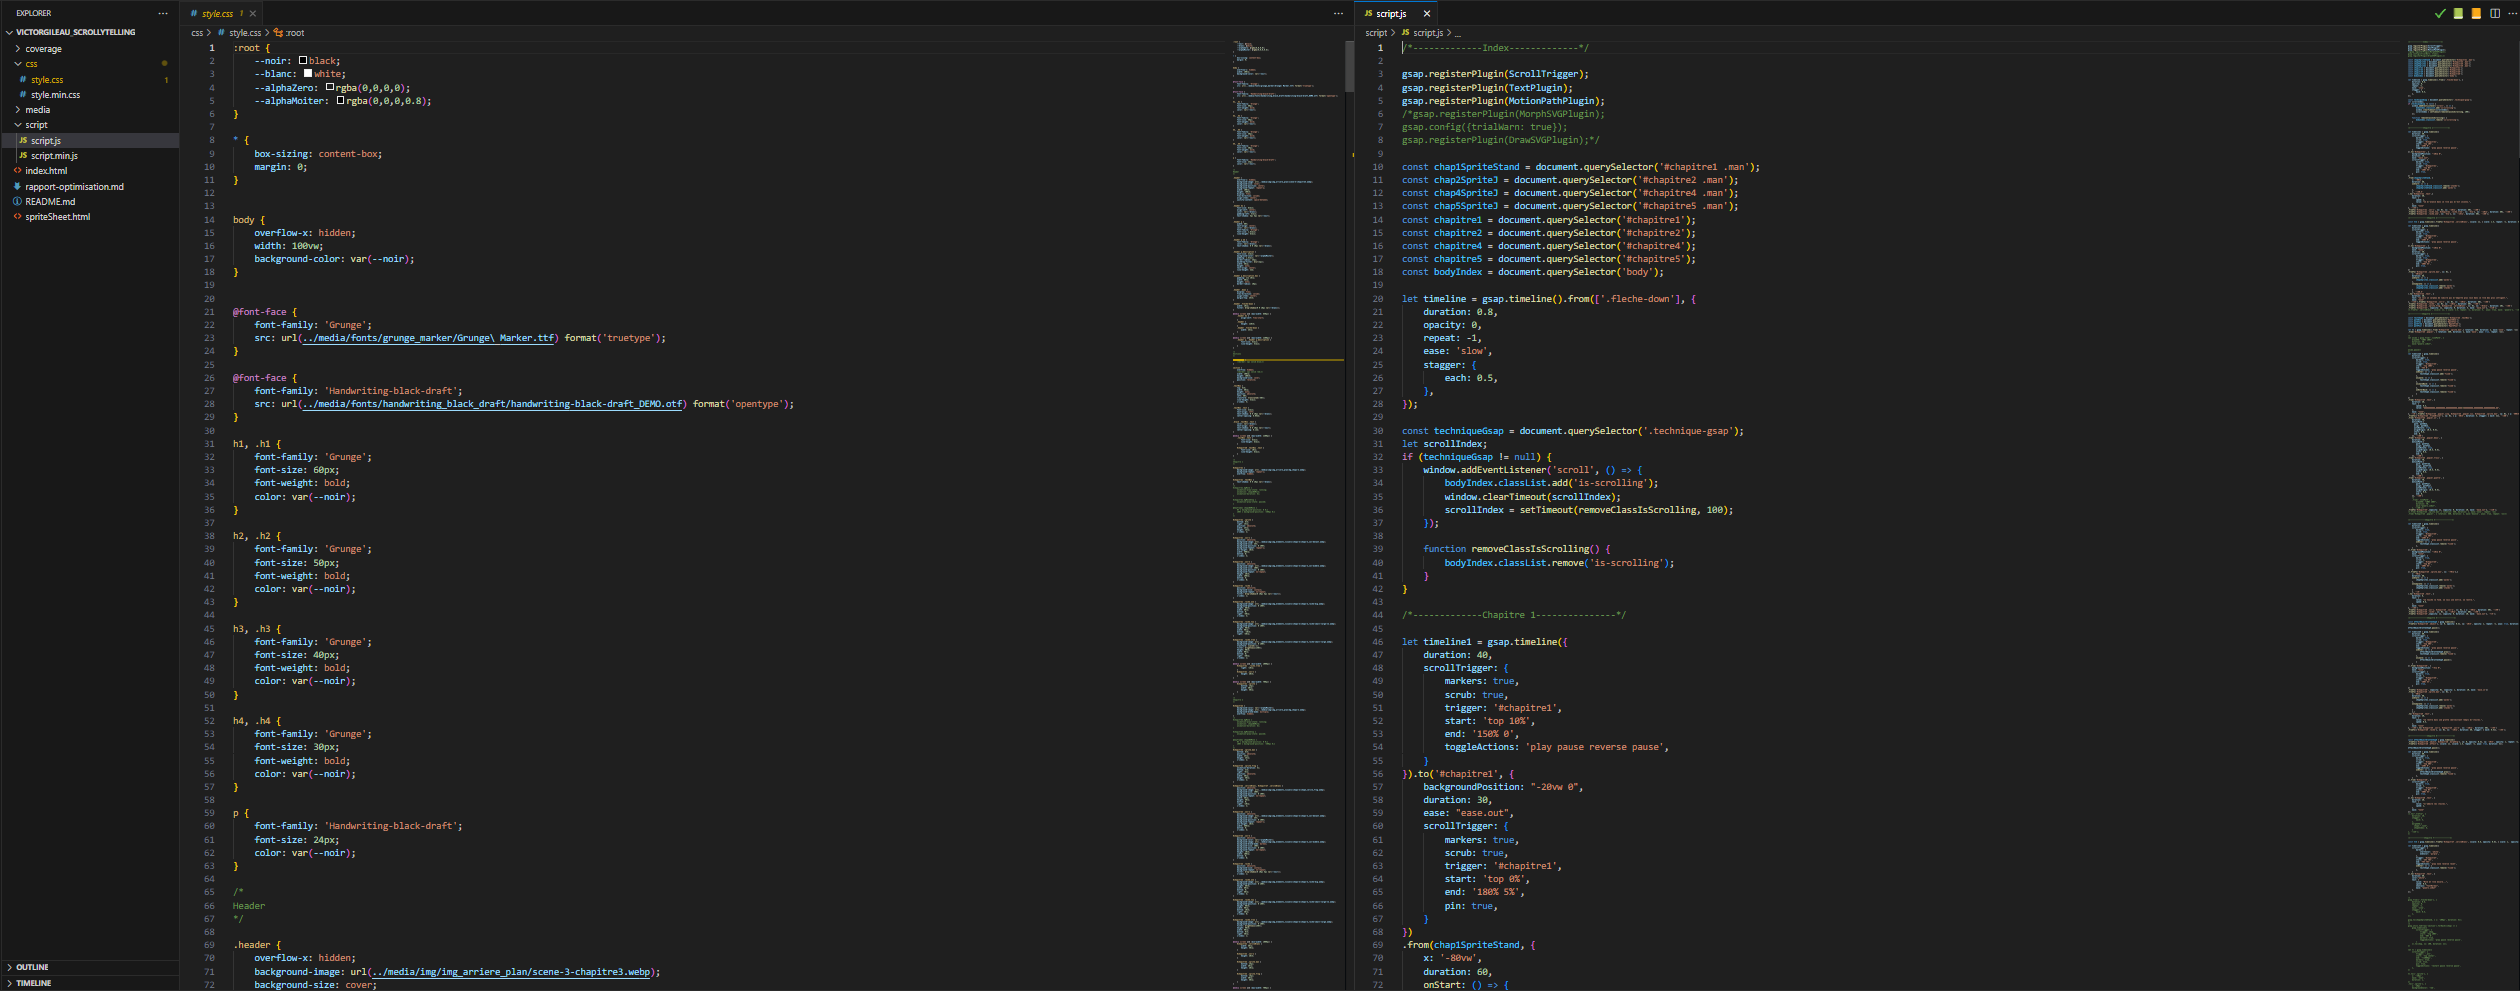The height and width of the screenshot is (991, 2520).
Task: Open rapport-optimisation.md file
Action: pos(90,187)
